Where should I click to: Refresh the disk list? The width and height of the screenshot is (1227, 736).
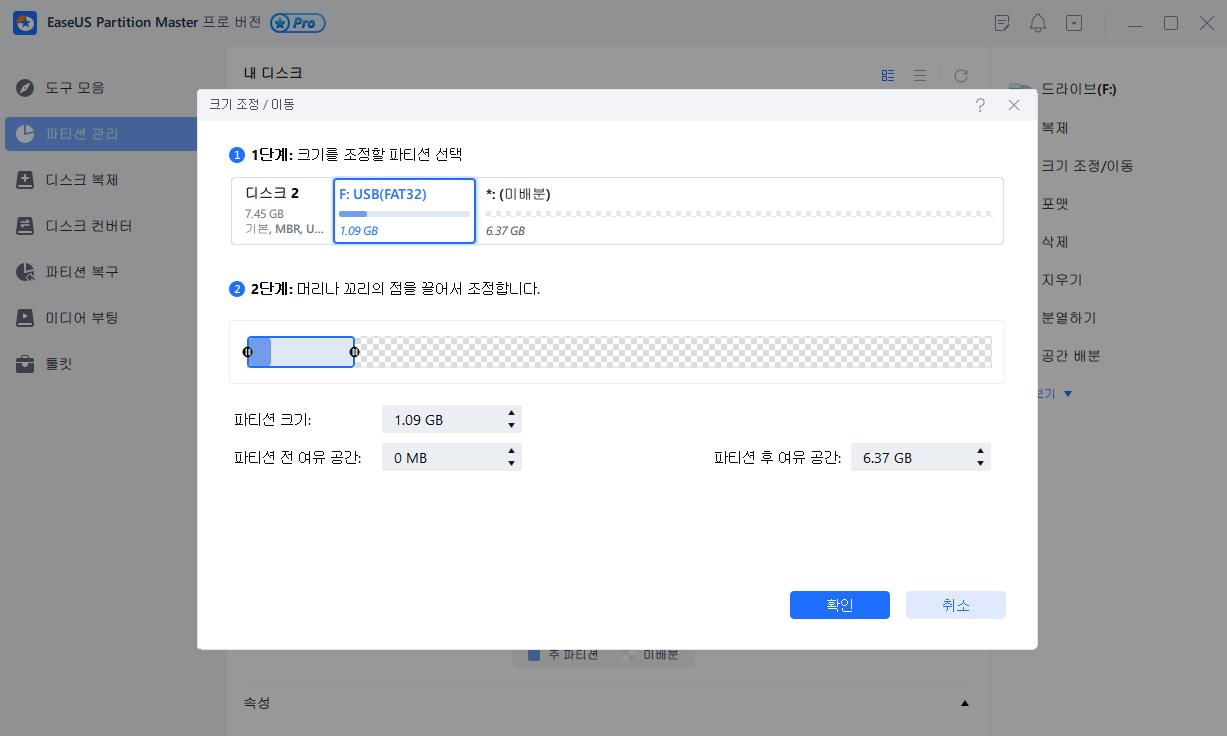pyautogui.click(x=961, y=76)
